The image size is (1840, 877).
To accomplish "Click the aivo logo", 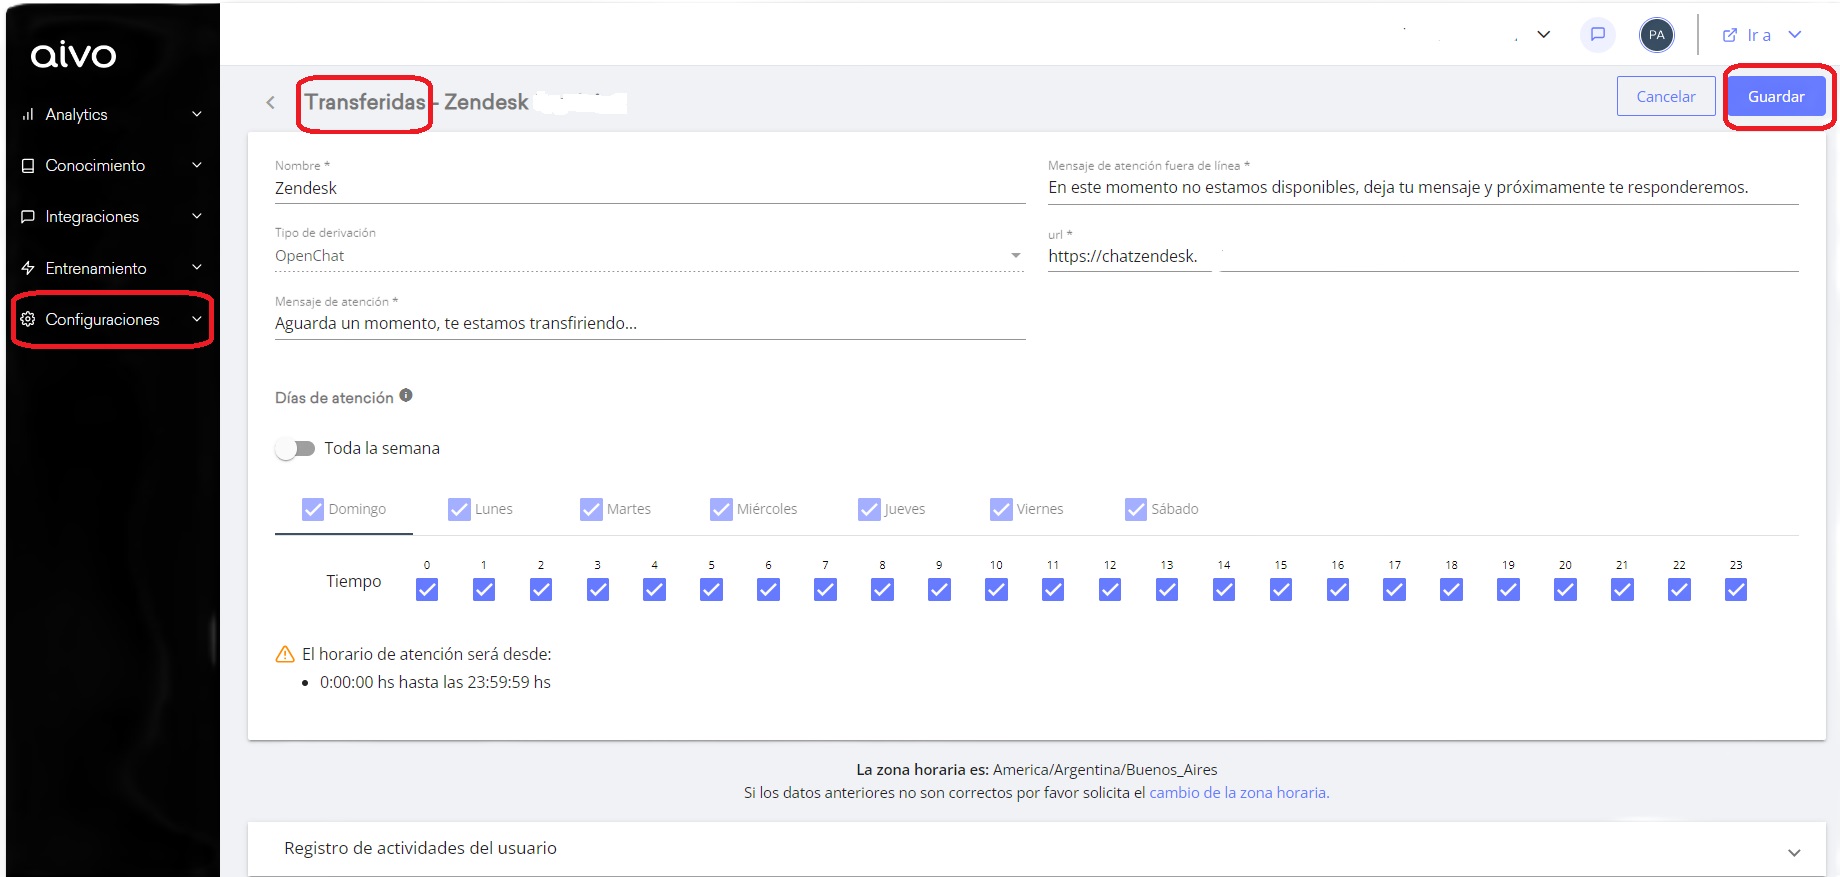I will click(73, 55).
